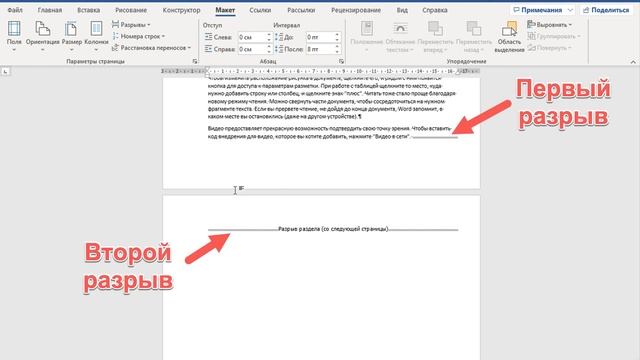Switch to the Рецензирование tab
This screenshot has height=360, width=640.
[x=356, y=10]
